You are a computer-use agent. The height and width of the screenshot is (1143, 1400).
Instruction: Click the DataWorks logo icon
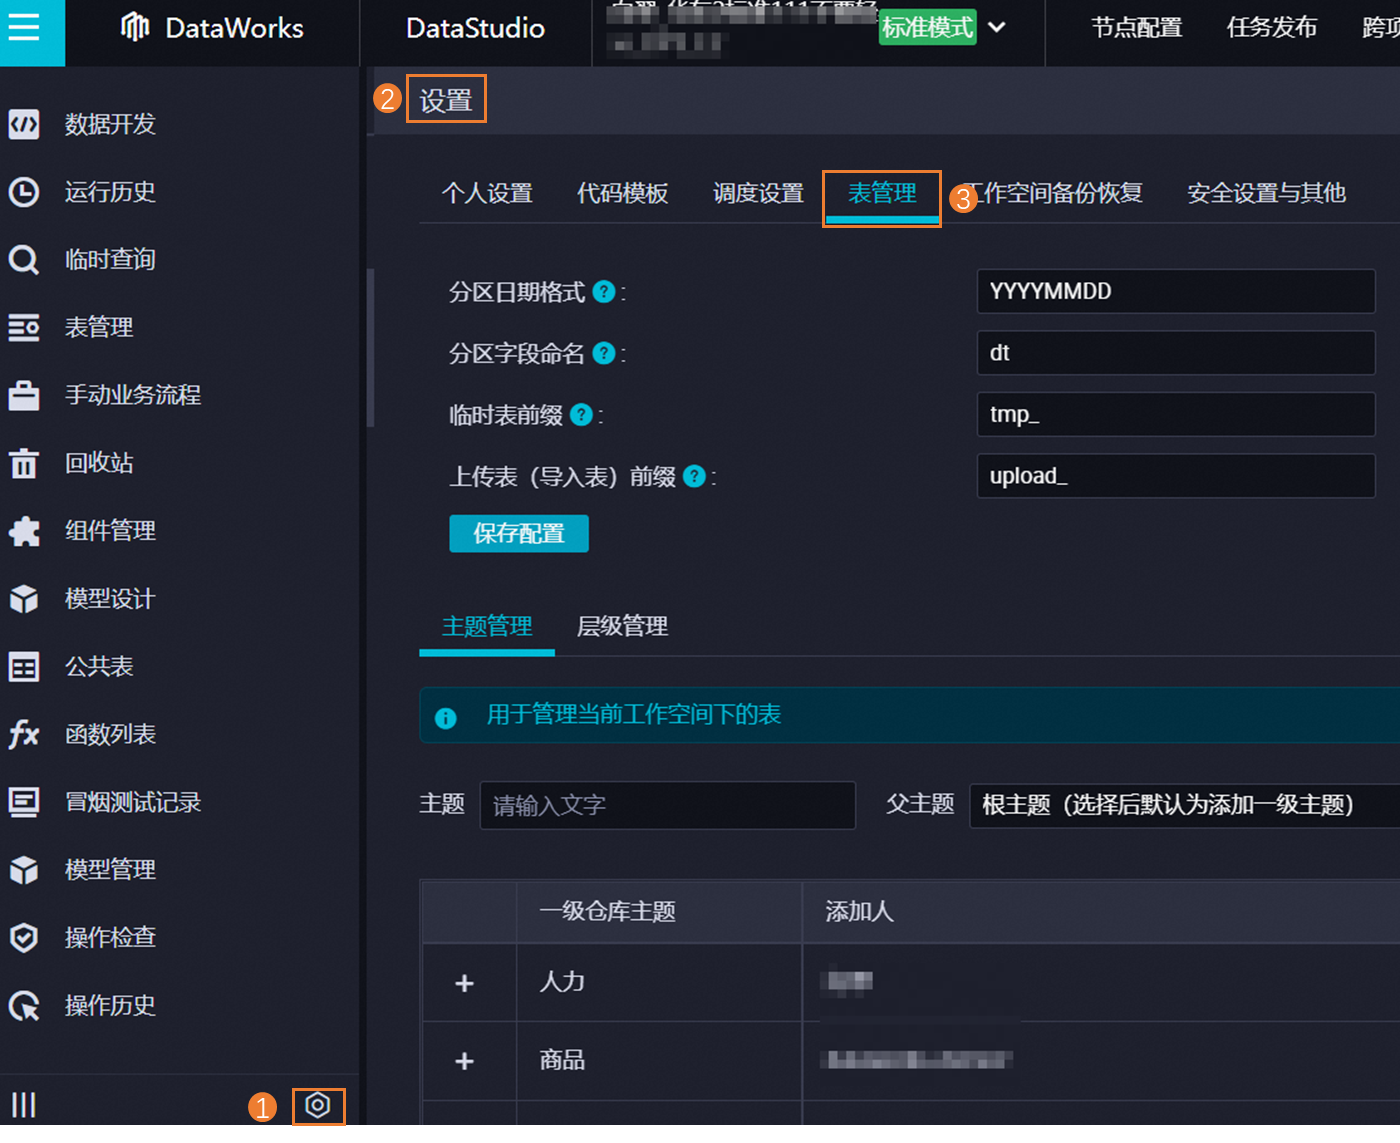[x=135, y=27]
